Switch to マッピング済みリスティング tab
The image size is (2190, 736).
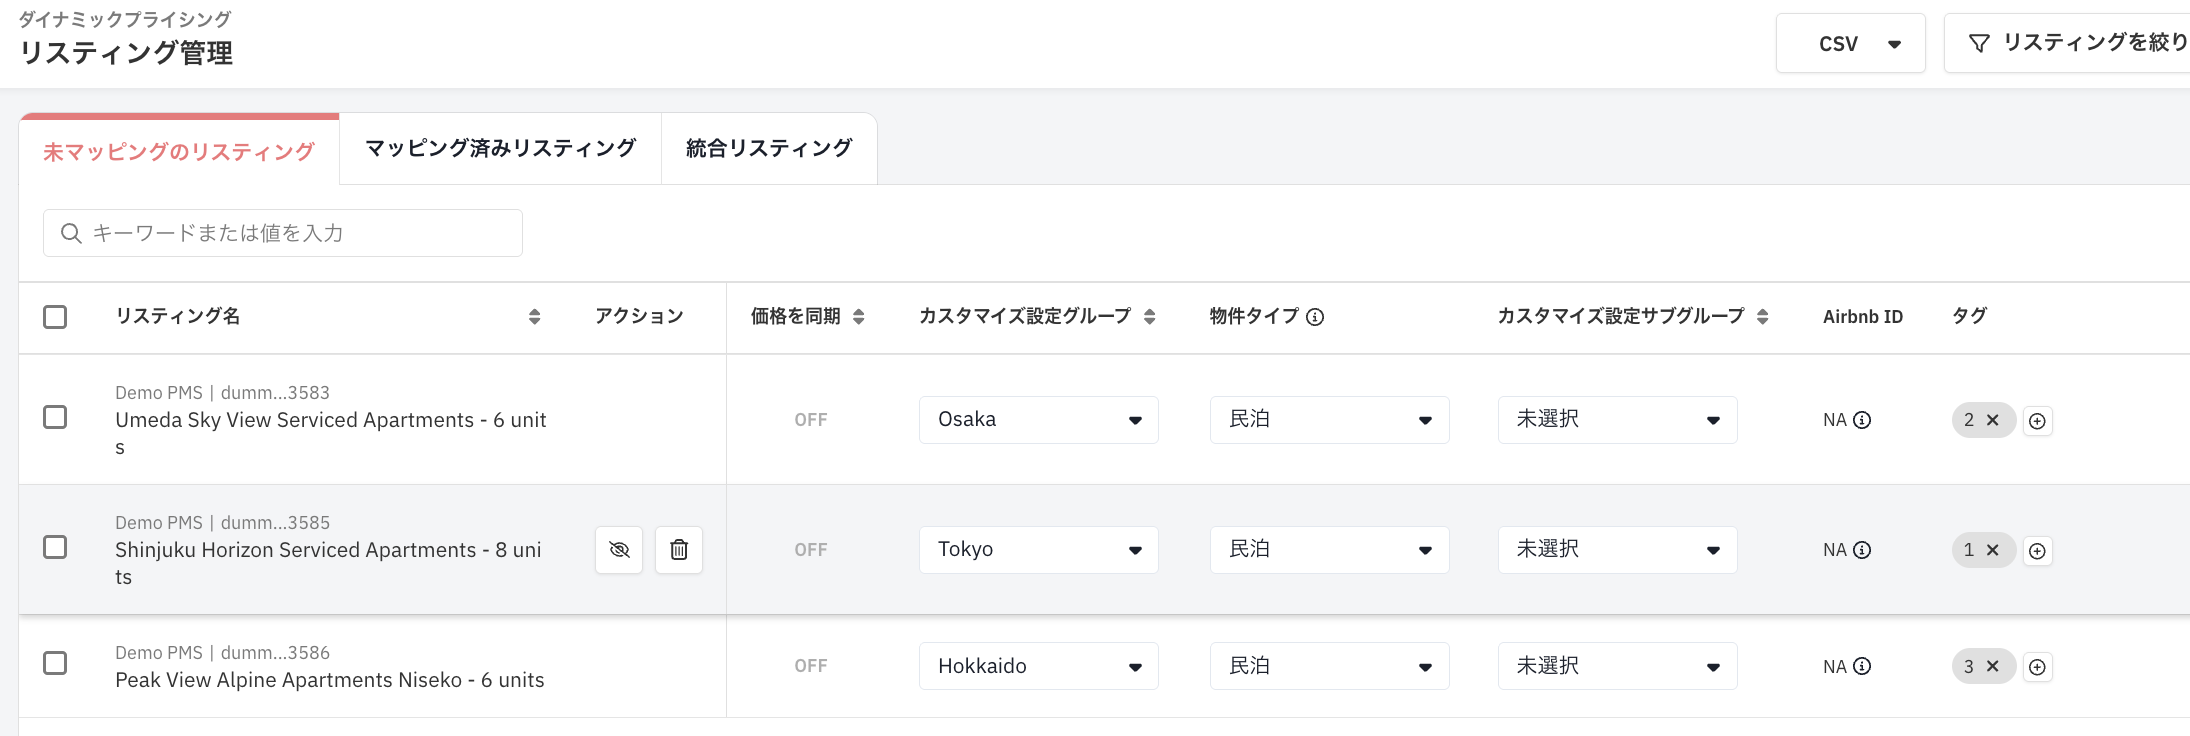500,149
